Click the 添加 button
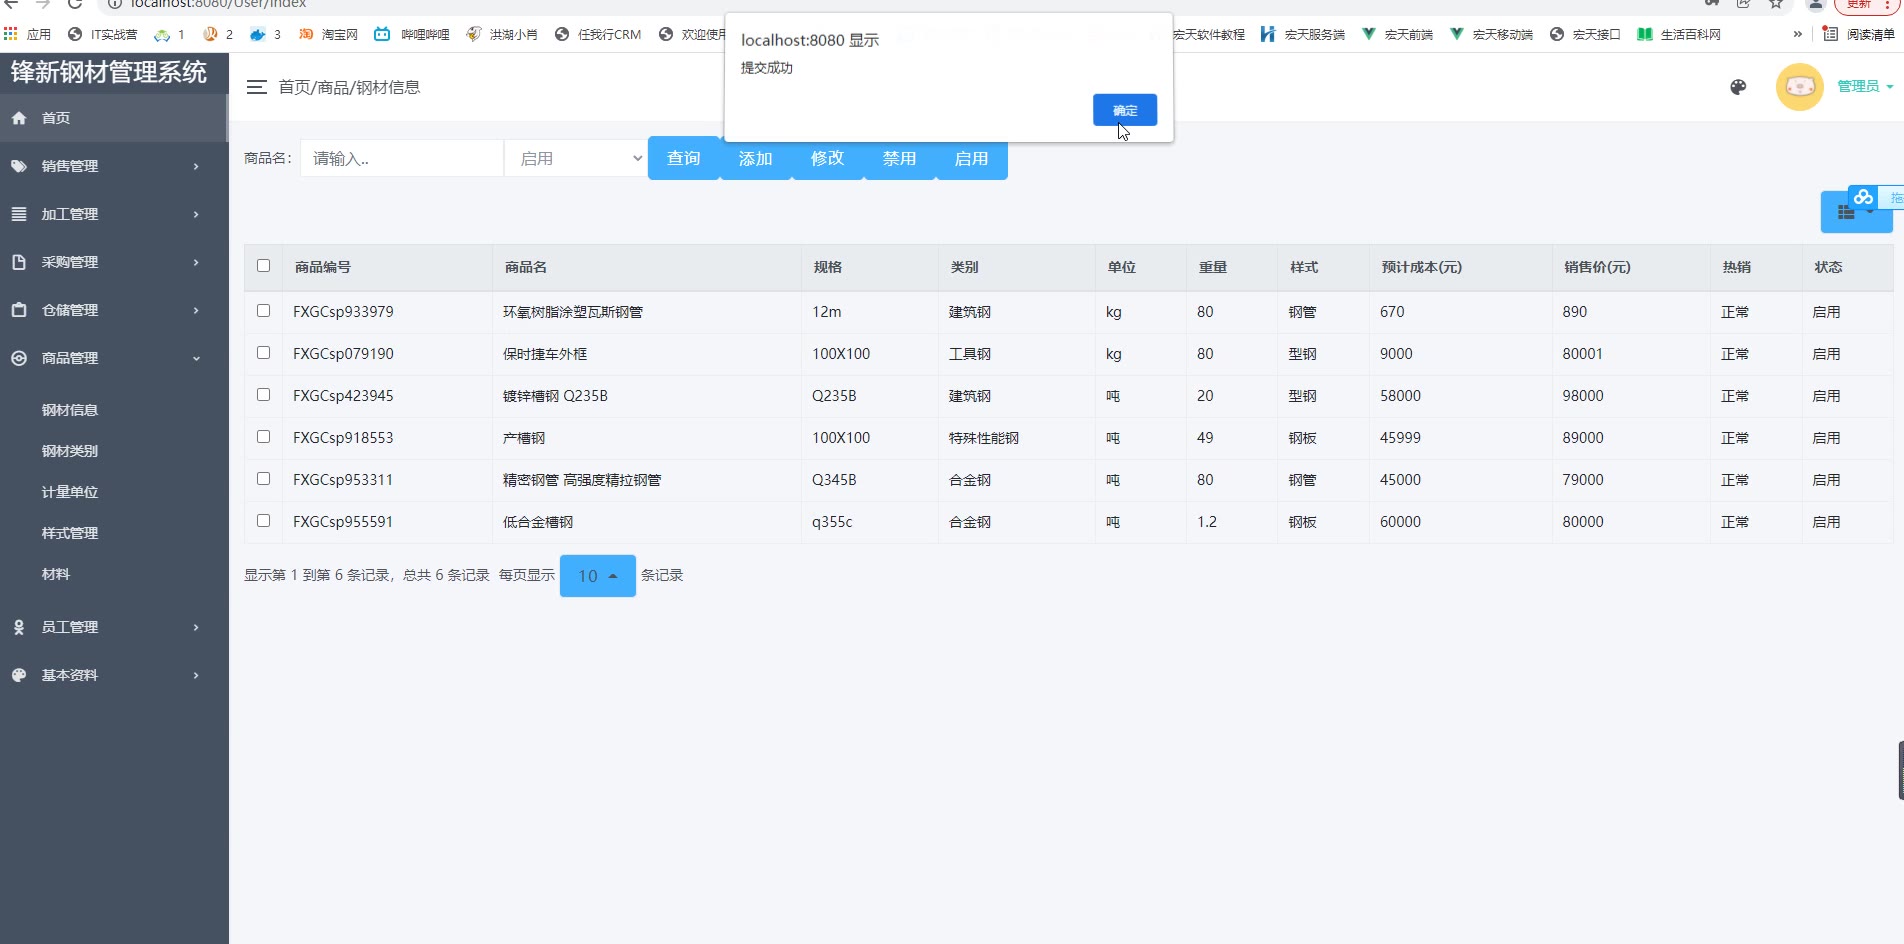 755,158
